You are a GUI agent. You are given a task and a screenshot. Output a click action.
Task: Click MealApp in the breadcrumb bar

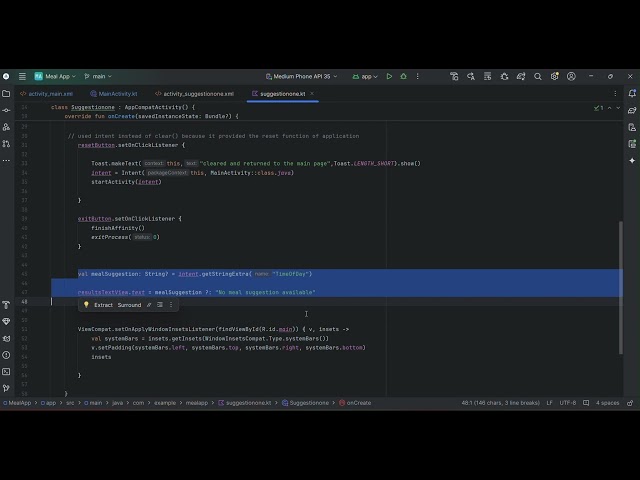[17, 403]
